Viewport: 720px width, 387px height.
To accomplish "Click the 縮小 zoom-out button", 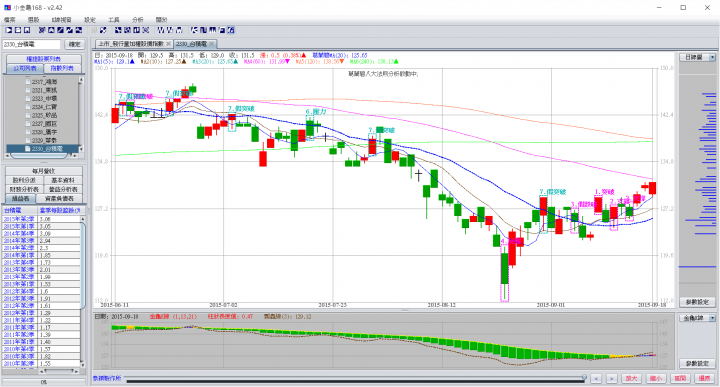I will 656,378.
